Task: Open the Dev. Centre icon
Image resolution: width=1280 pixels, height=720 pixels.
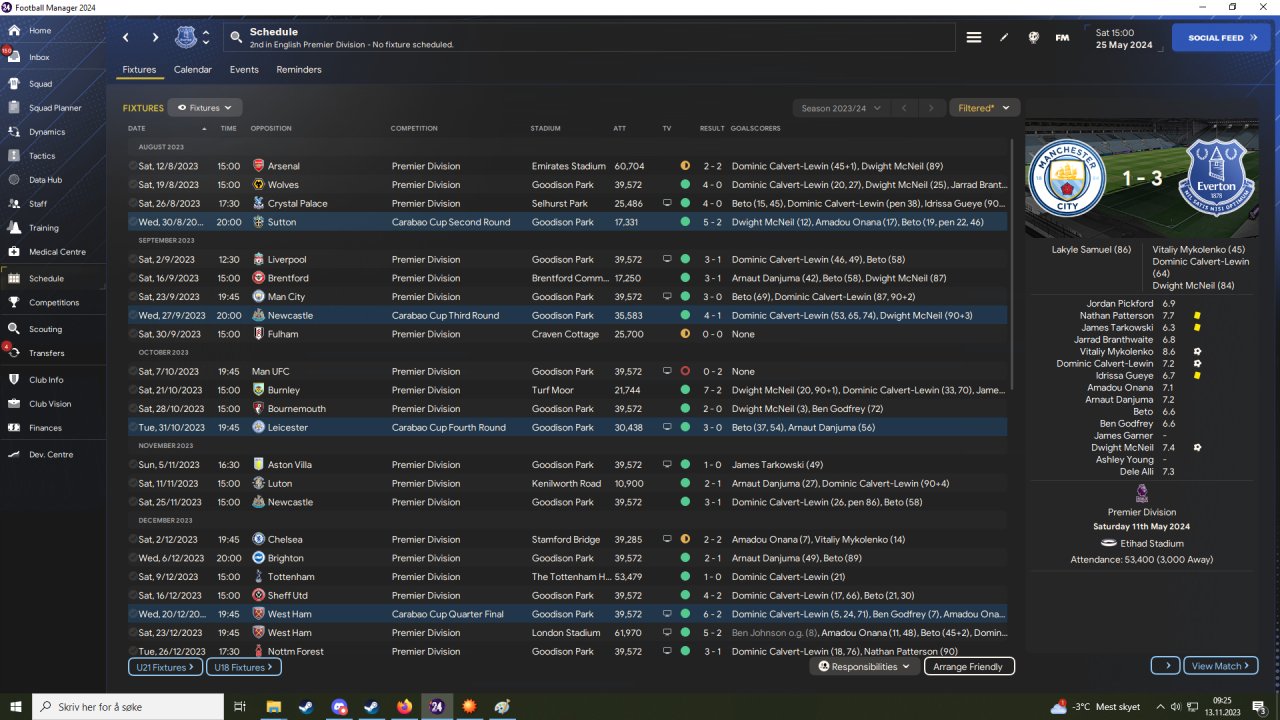Action: (14, 455)
